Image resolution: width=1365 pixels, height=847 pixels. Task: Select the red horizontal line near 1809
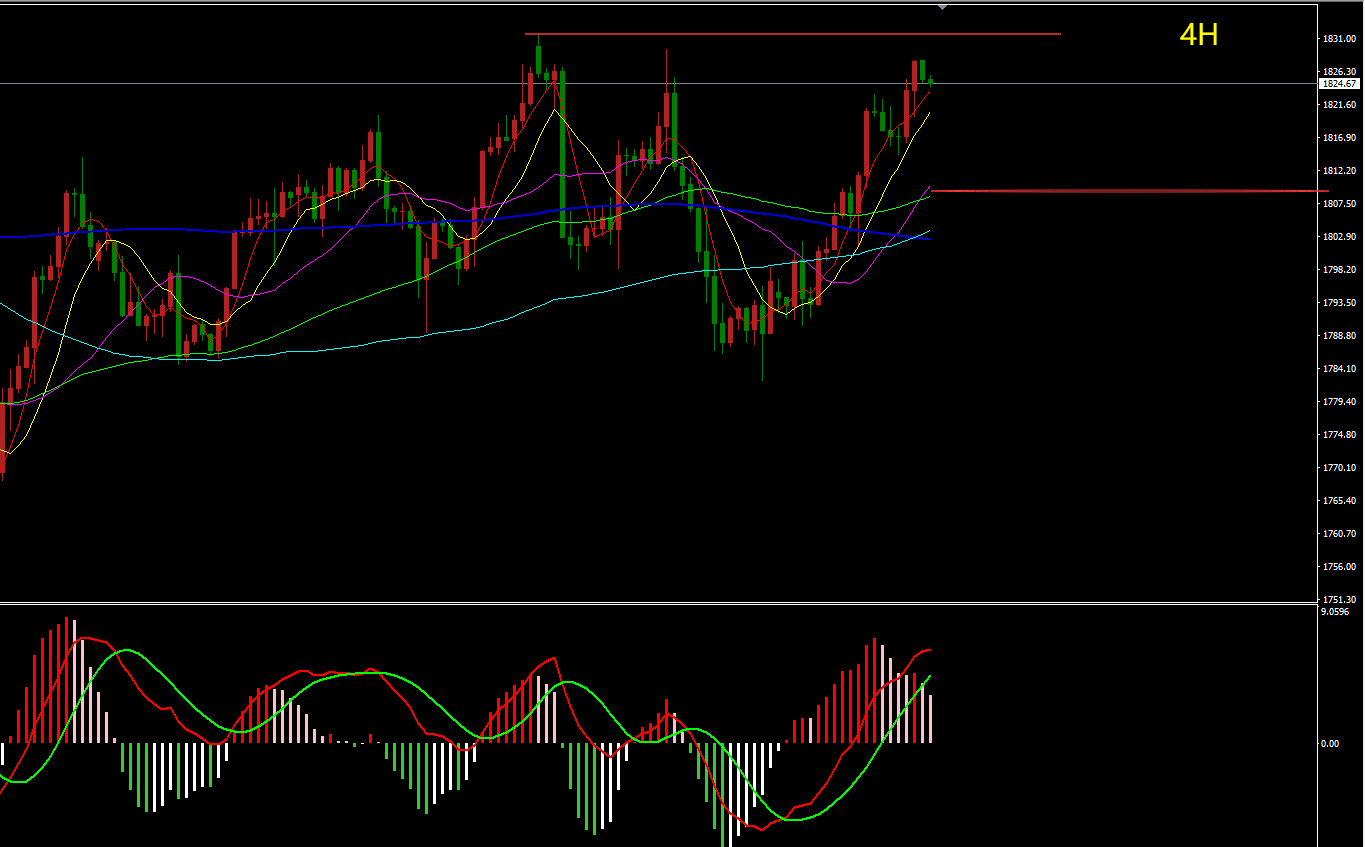(1130, 190)
